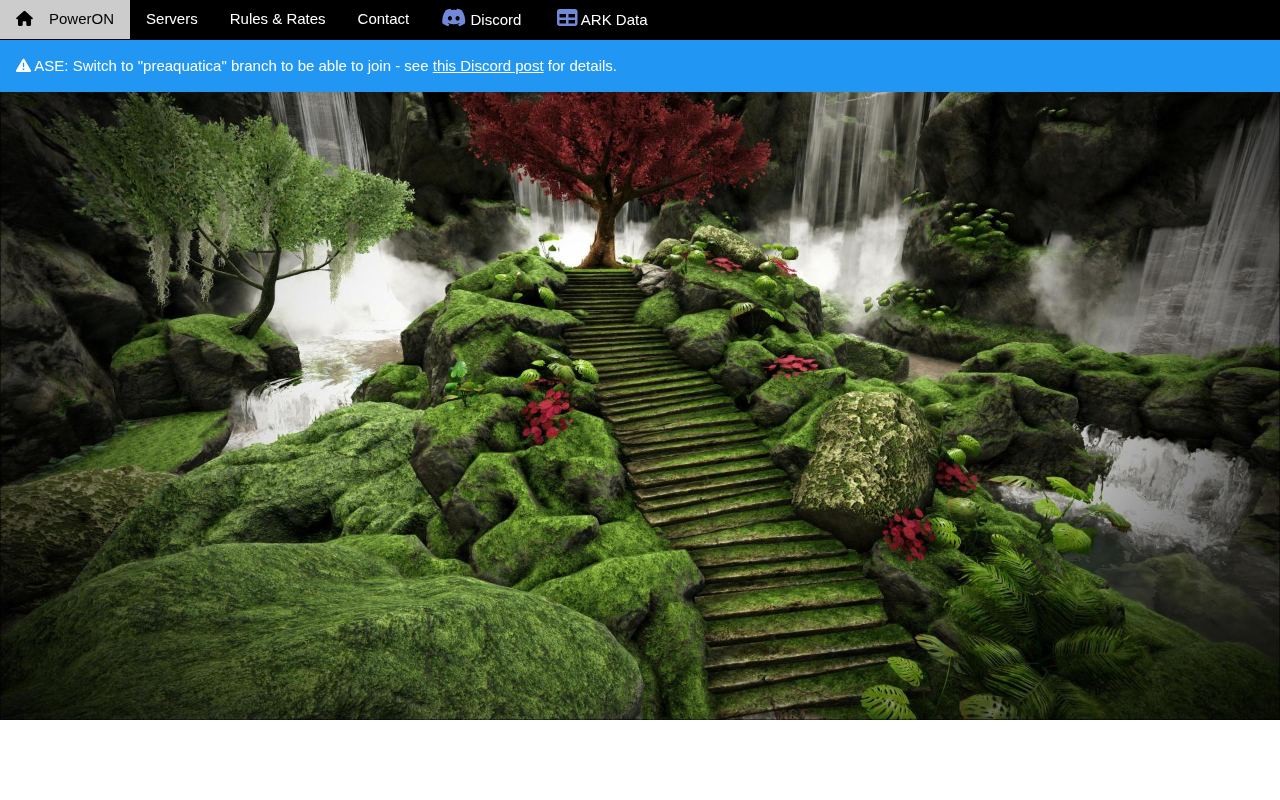The width and height of the screenshot is (1280, 800).
Task: Open the Discord menu item
Action: (482, 19)
